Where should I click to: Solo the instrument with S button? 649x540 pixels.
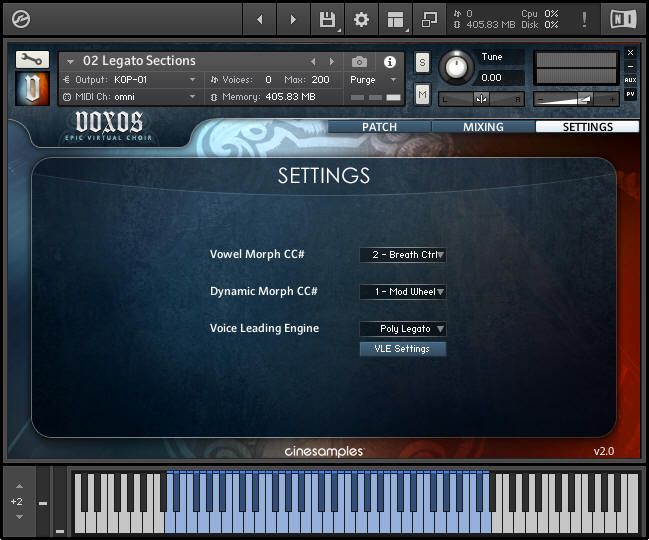tap(422, 62)
